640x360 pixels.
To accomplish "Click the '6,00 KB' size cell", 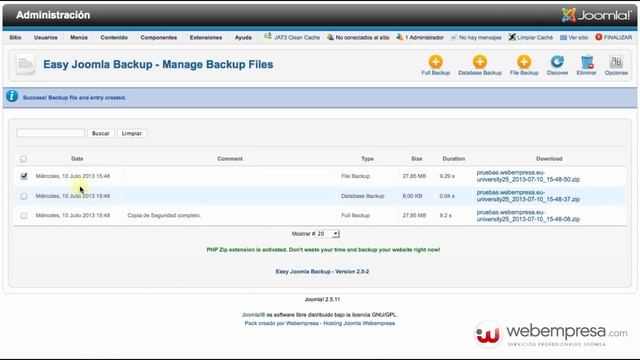I will pyautogui.click(x=412, y=196).
